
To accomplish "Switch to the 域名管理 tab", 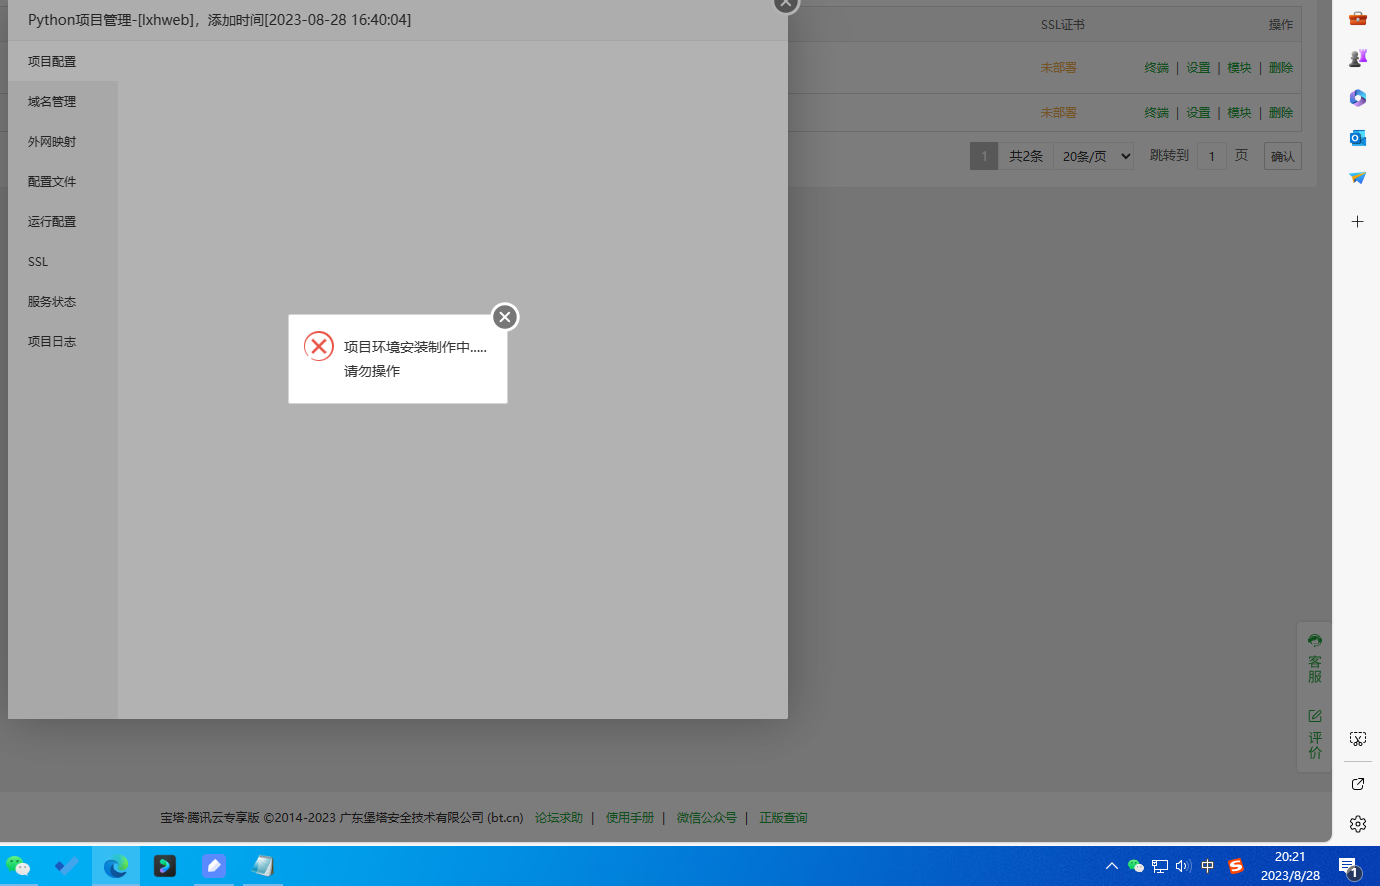I will (63, 101).
